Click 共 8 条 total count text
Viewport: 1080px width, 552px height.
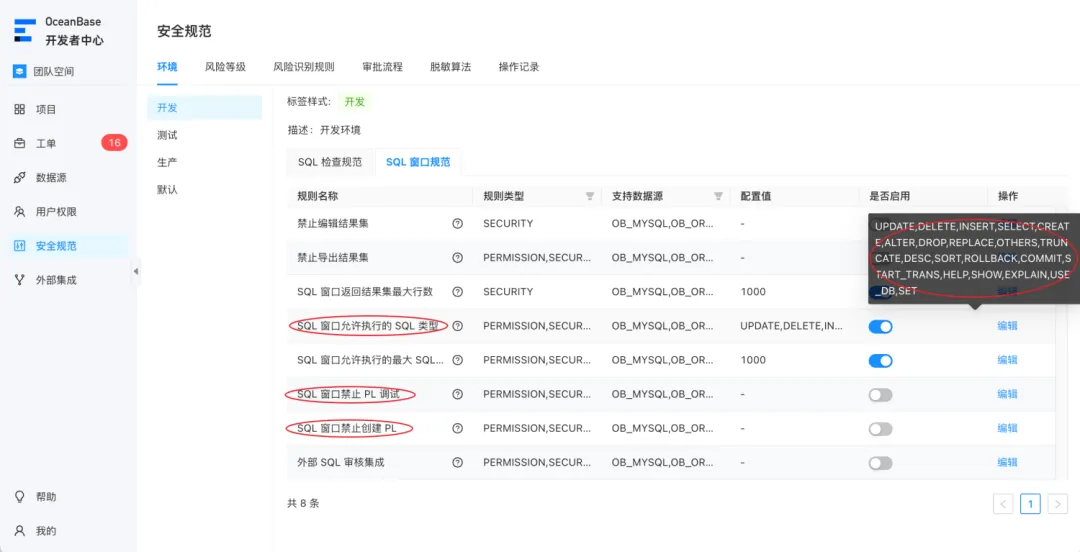click(x=303, y=503)
